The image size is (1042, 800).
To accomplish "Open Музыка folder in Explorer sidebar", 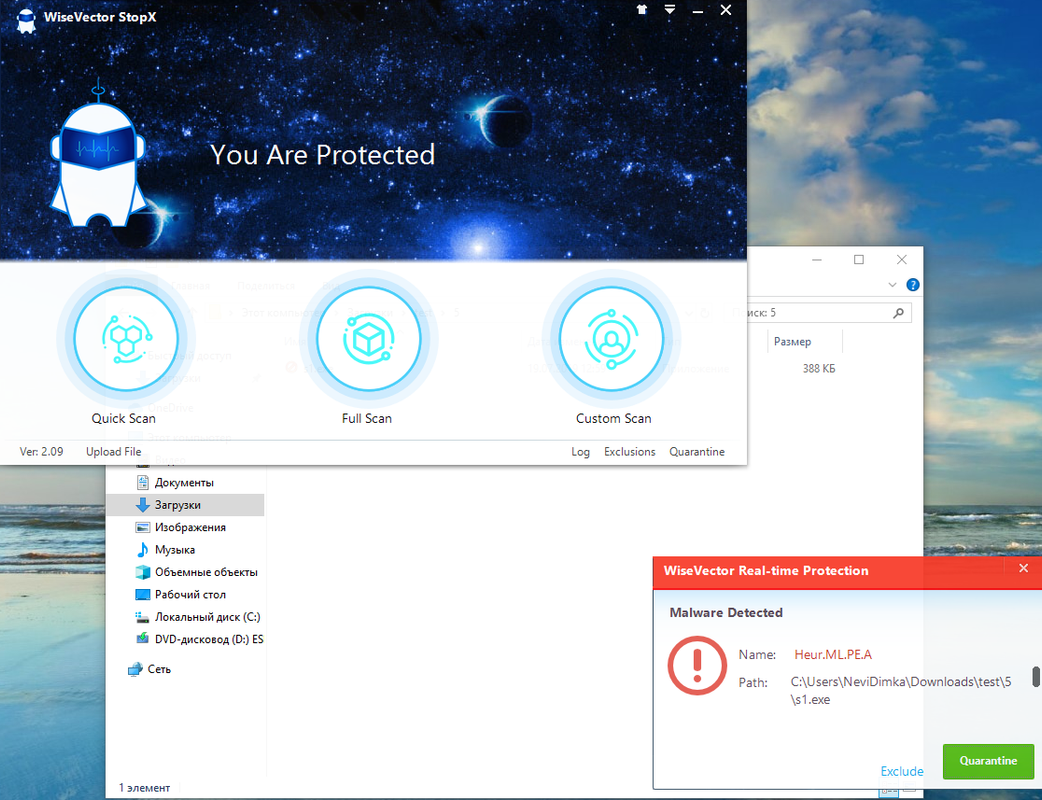I will 186,550.
